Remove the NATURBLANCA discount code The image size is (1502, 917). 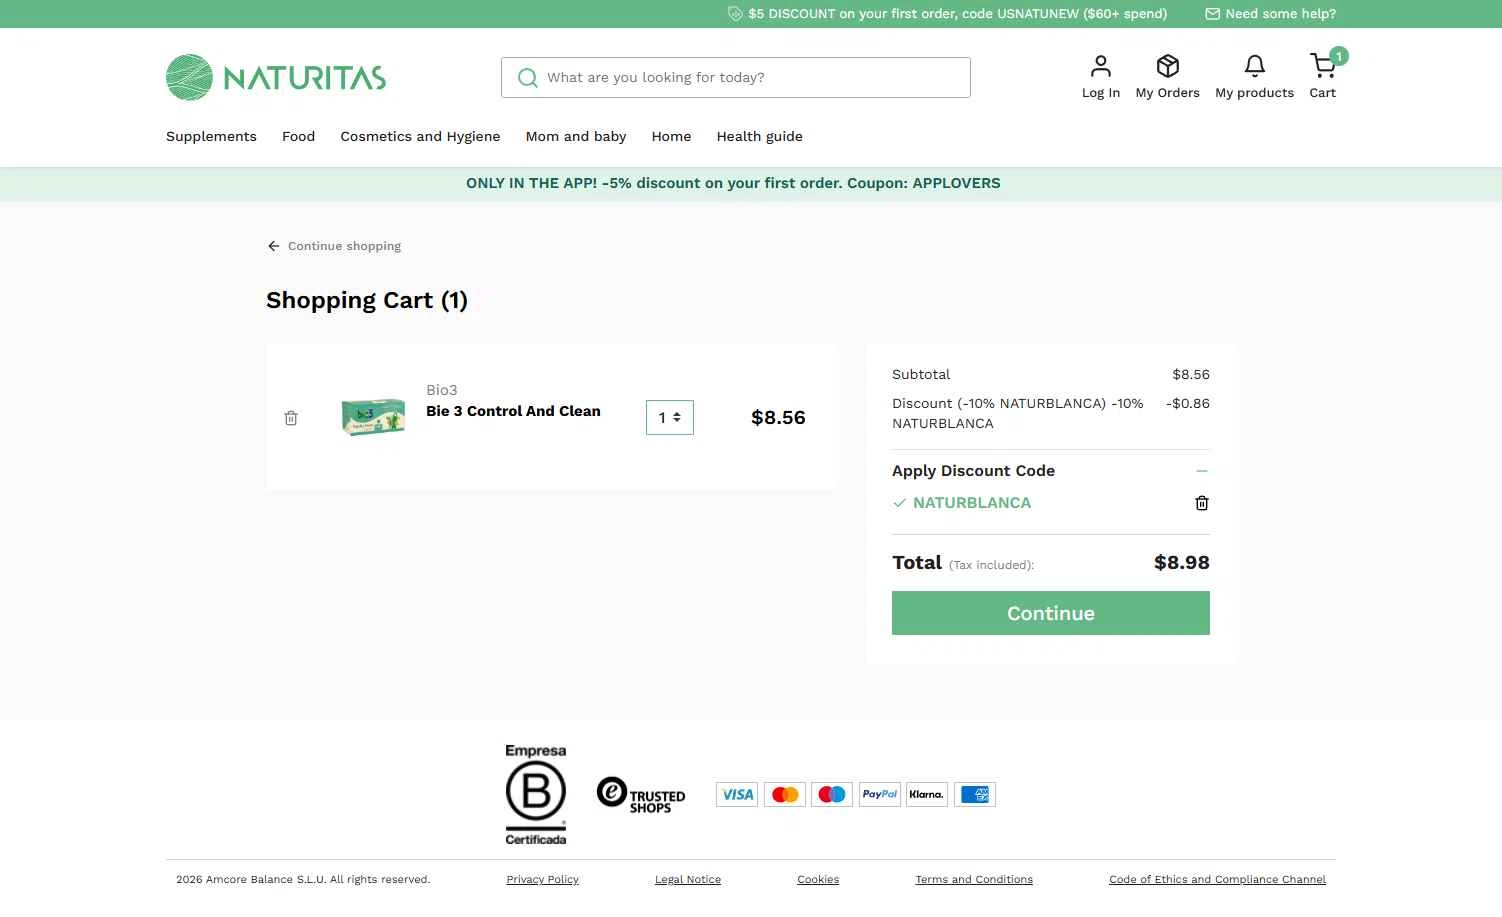click(1202, 503)
